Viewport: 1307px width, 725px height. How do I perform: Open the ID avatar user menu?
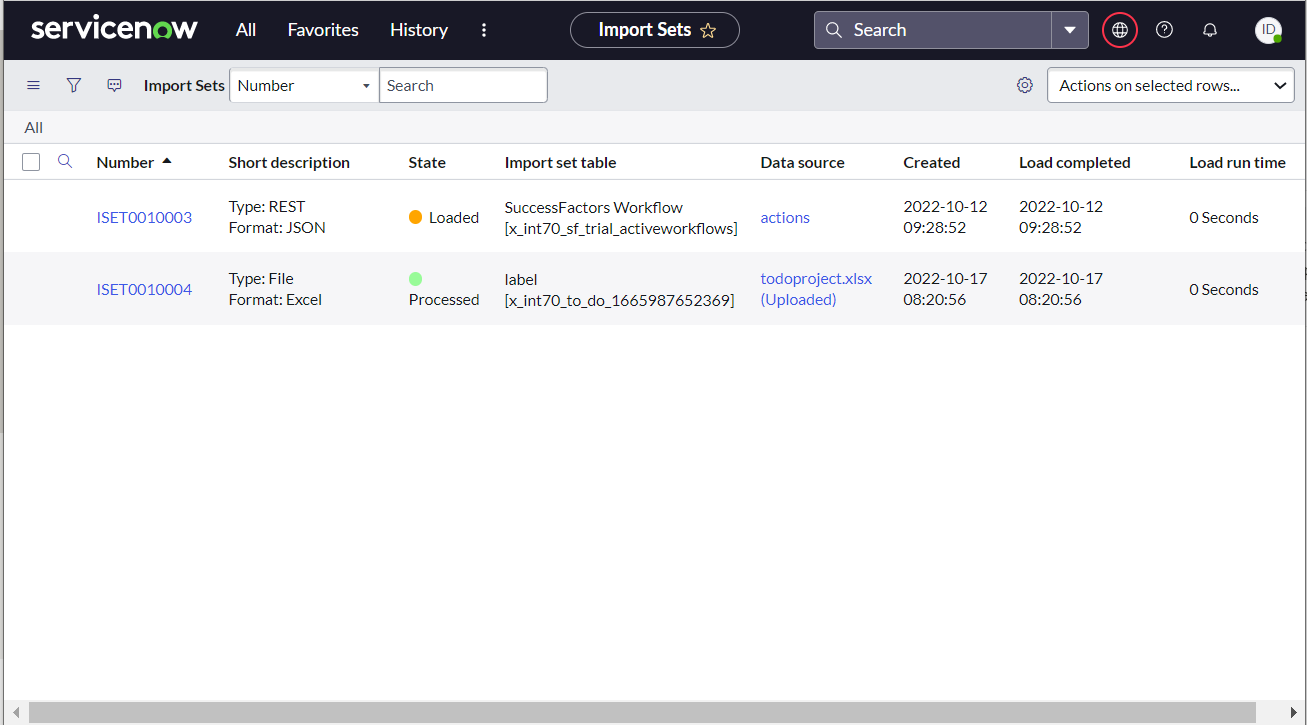point(1268,29)
